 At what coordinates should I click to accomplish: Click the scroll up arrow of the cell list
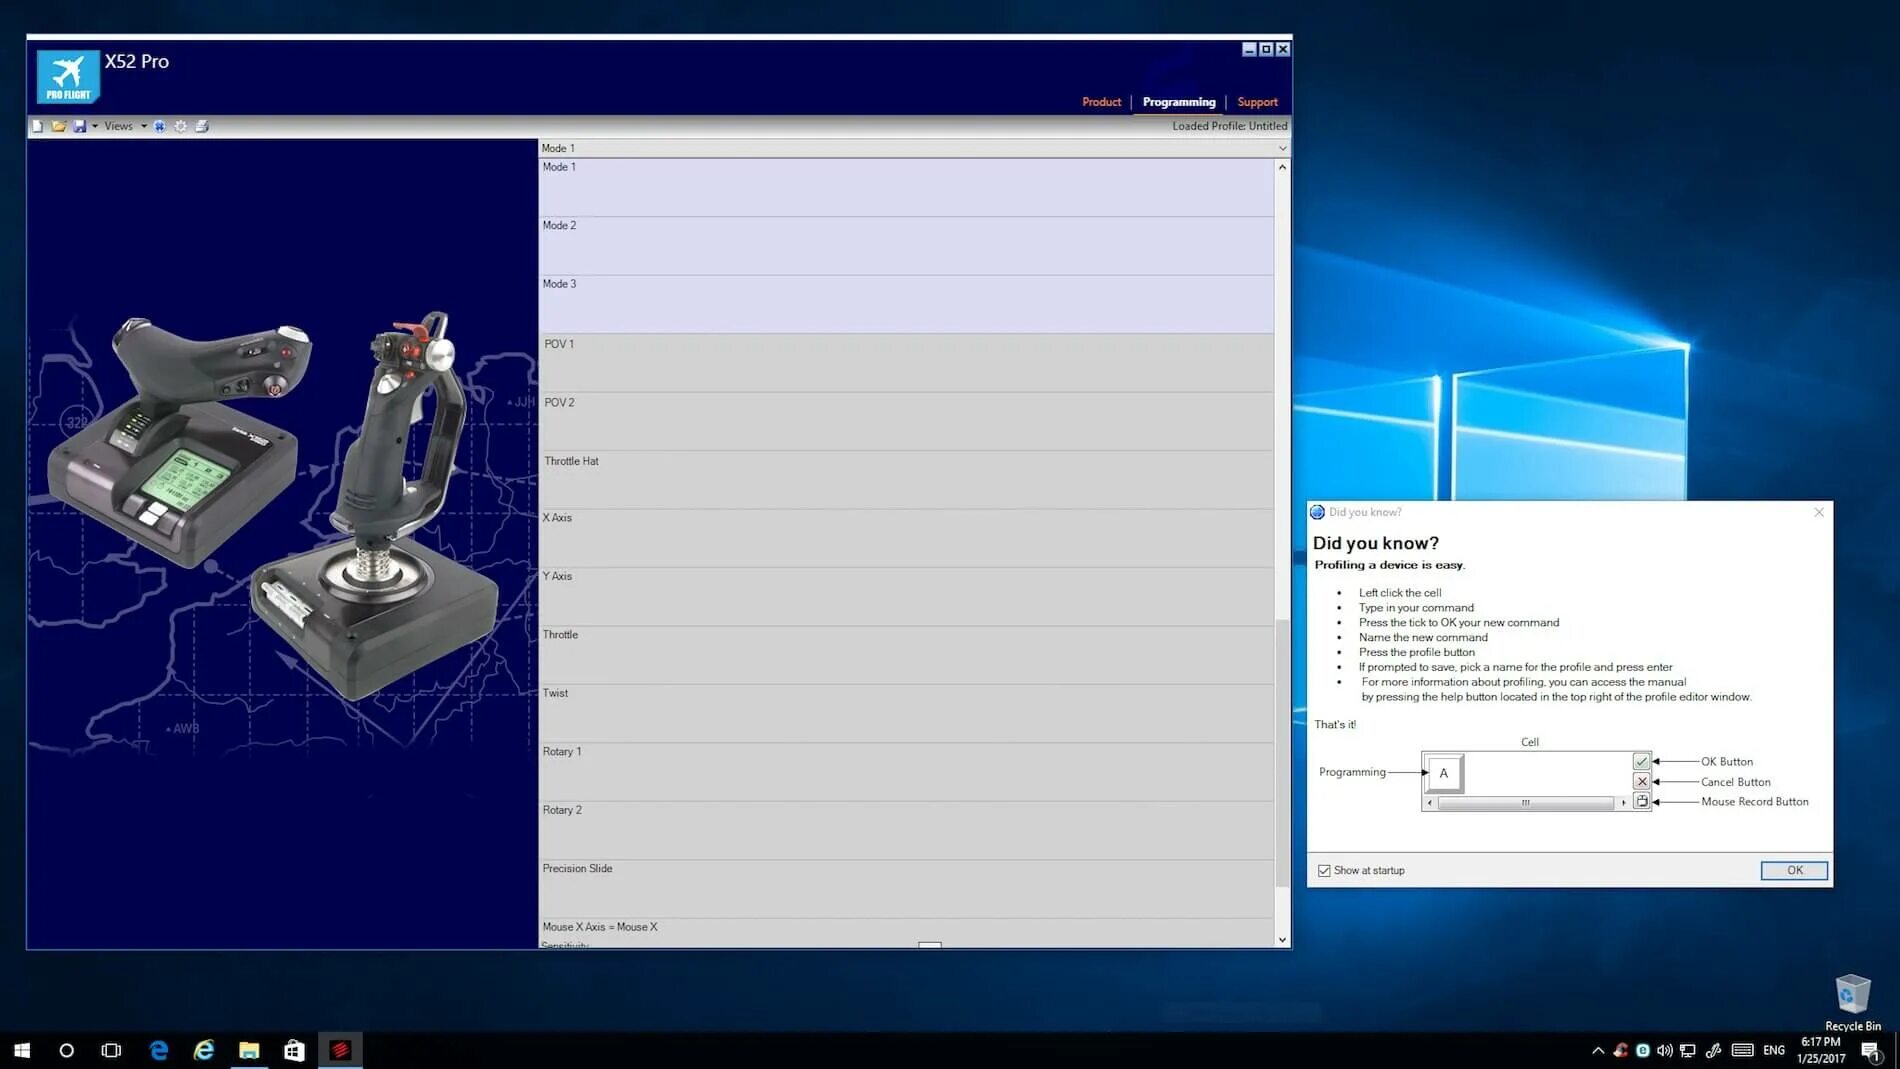(x=1282, y=168)
